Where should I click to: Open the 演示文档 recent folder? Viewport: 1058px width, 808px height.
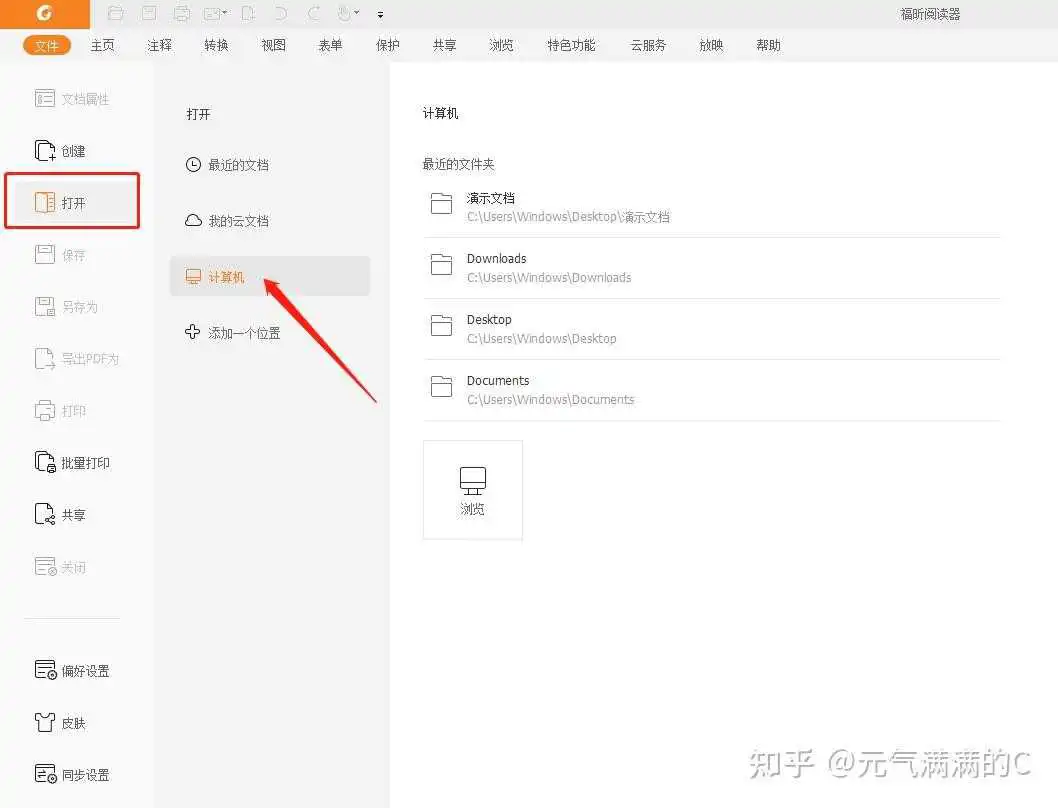pyautogui.click(x=711, y=207)
